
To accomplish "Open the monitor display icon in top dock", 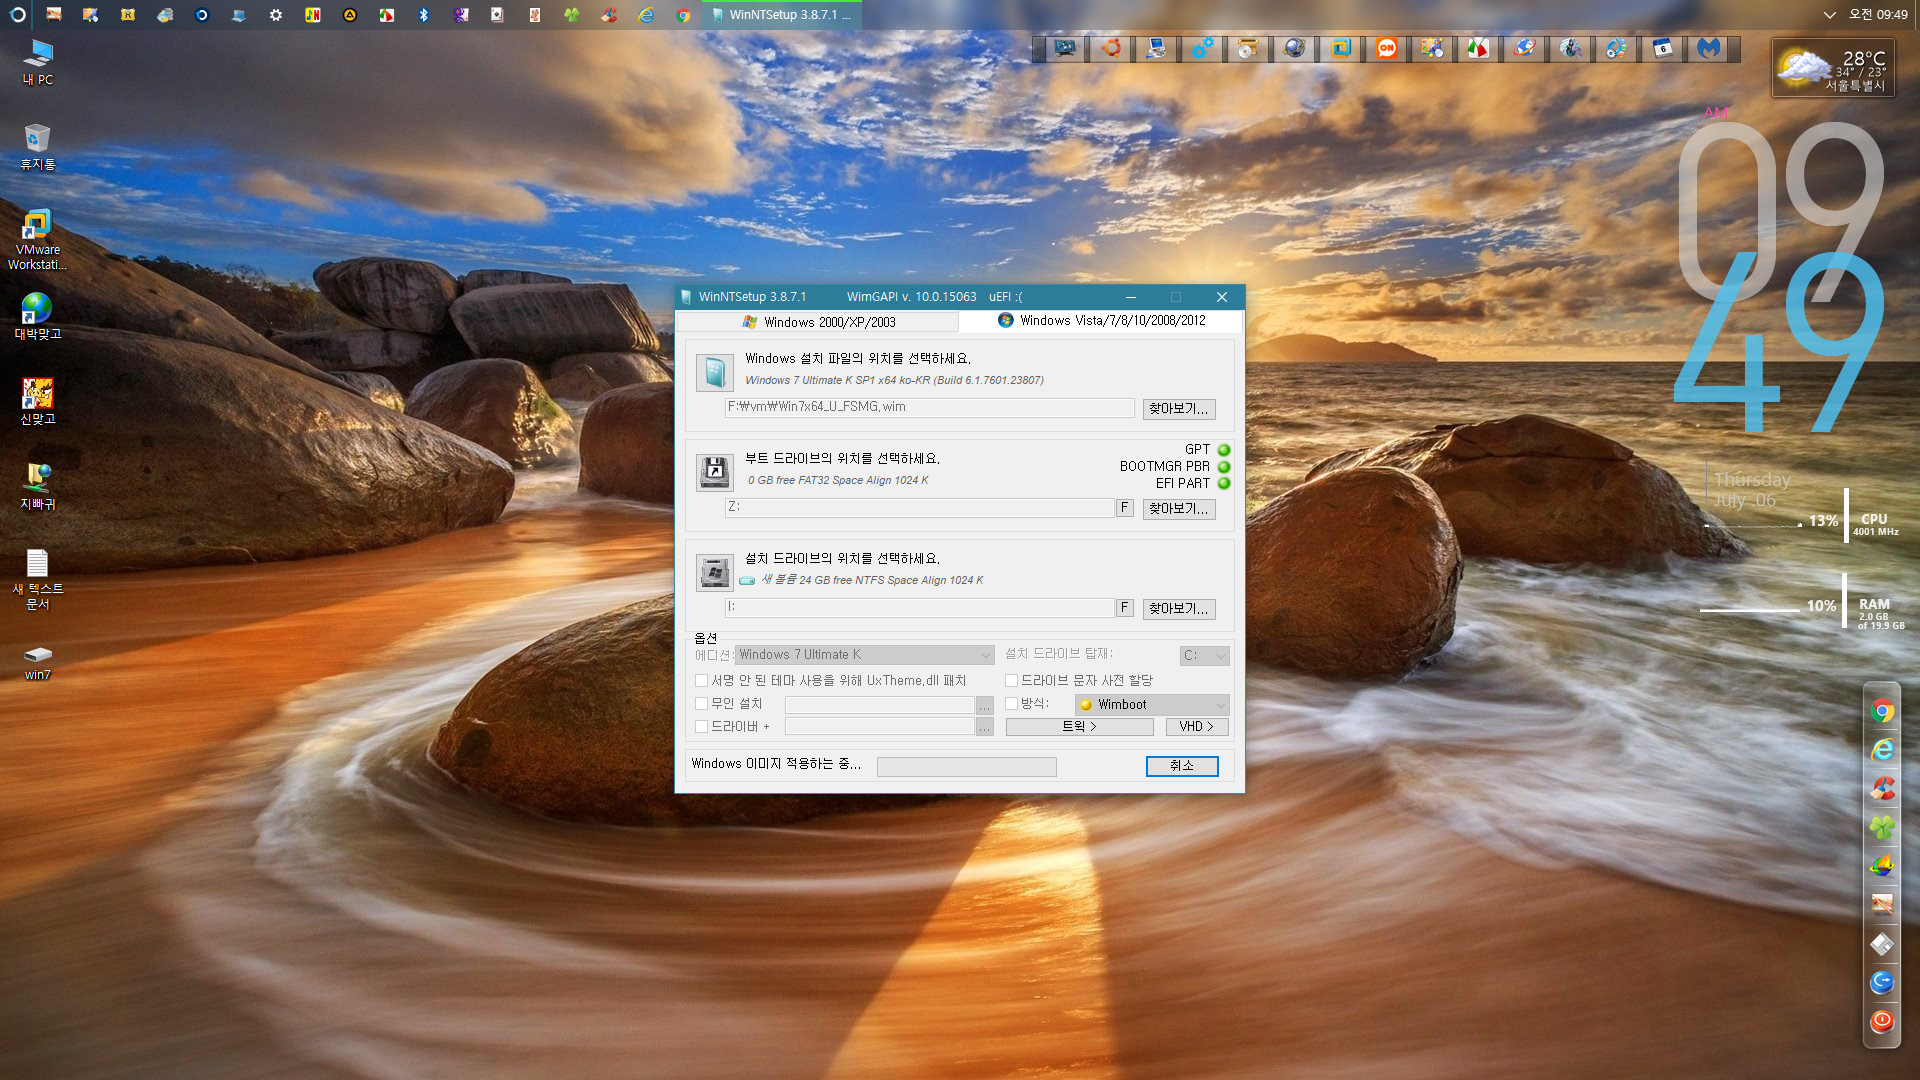I will [1065, 49].
